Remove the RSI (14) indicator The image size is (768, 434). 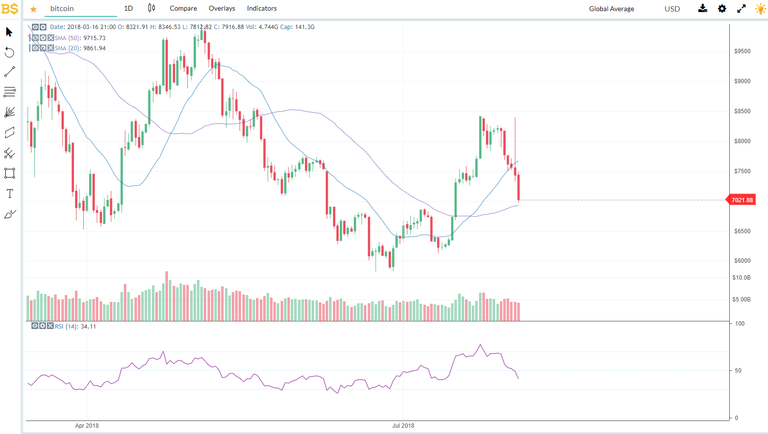pyautogui.click(x=50, y=326)
